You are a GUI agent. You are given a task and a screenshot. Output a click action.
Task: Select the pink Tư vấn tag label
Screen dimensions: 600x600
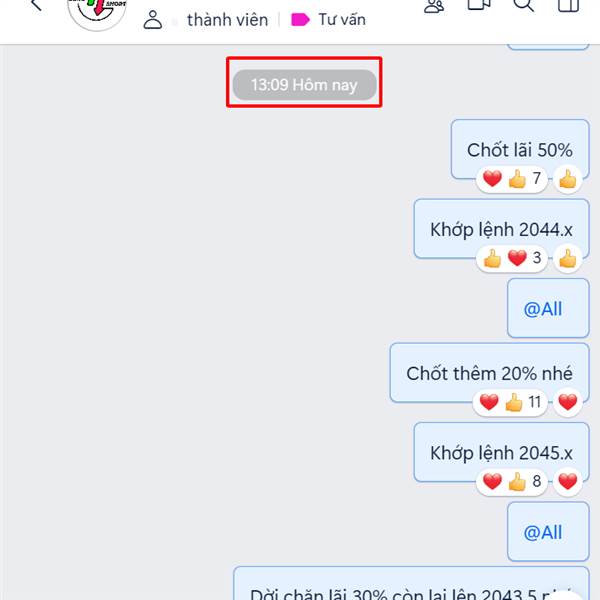328,20
